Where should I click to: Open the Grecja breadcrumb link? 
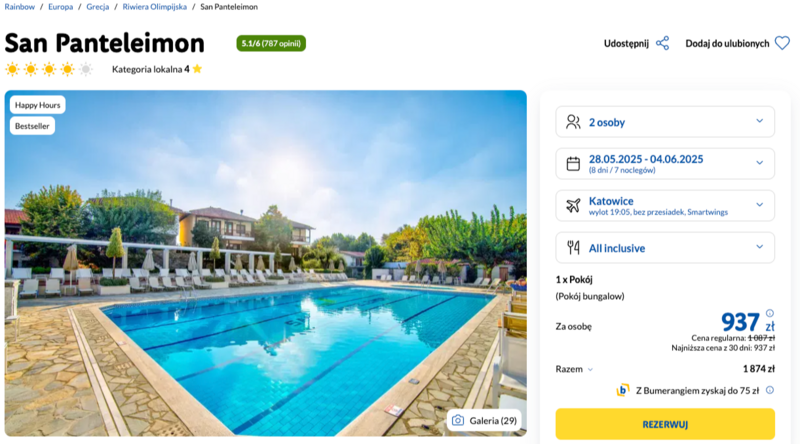97,7
